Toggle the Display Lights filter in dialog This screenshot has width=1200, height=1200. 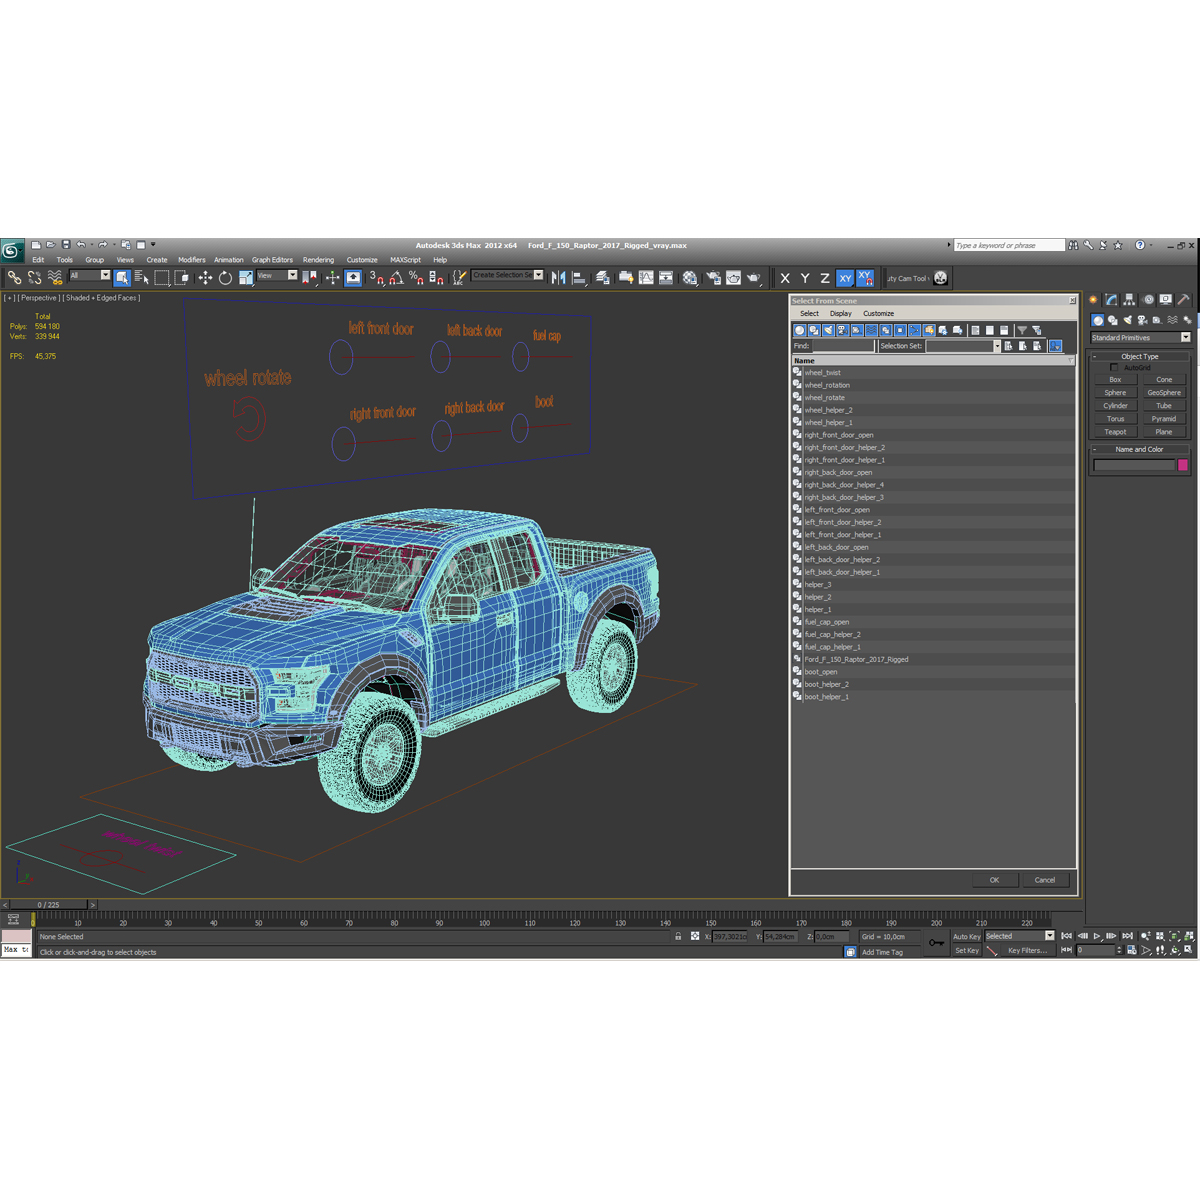point(828,330)
